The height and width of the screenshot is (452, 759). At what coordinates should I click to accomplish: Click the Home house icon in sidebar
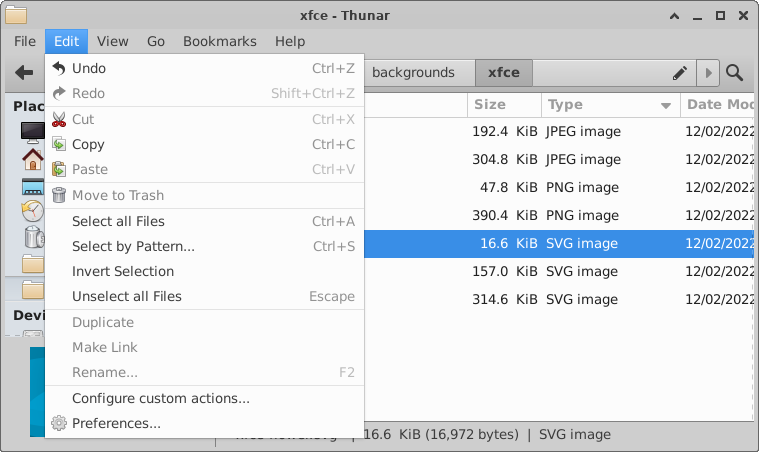point(32,160)
